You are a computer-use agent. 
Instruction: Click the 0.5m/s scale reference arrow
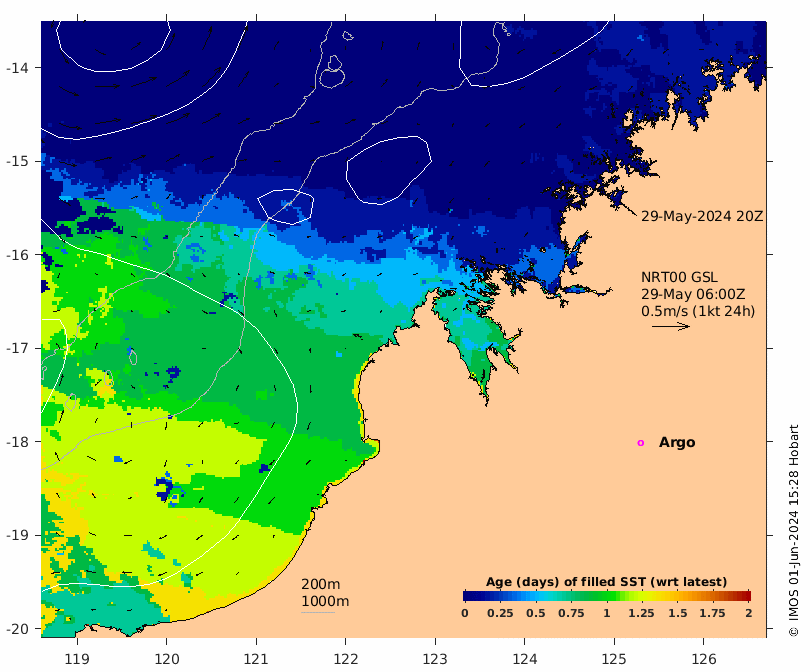click(671, 326)
